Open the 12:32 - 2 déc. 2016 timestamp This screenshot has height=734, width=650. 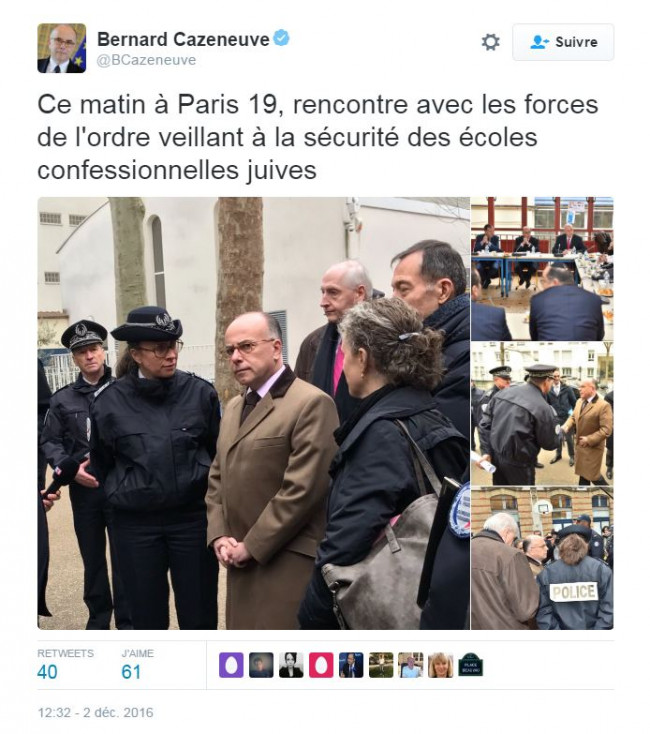(95, 712)
